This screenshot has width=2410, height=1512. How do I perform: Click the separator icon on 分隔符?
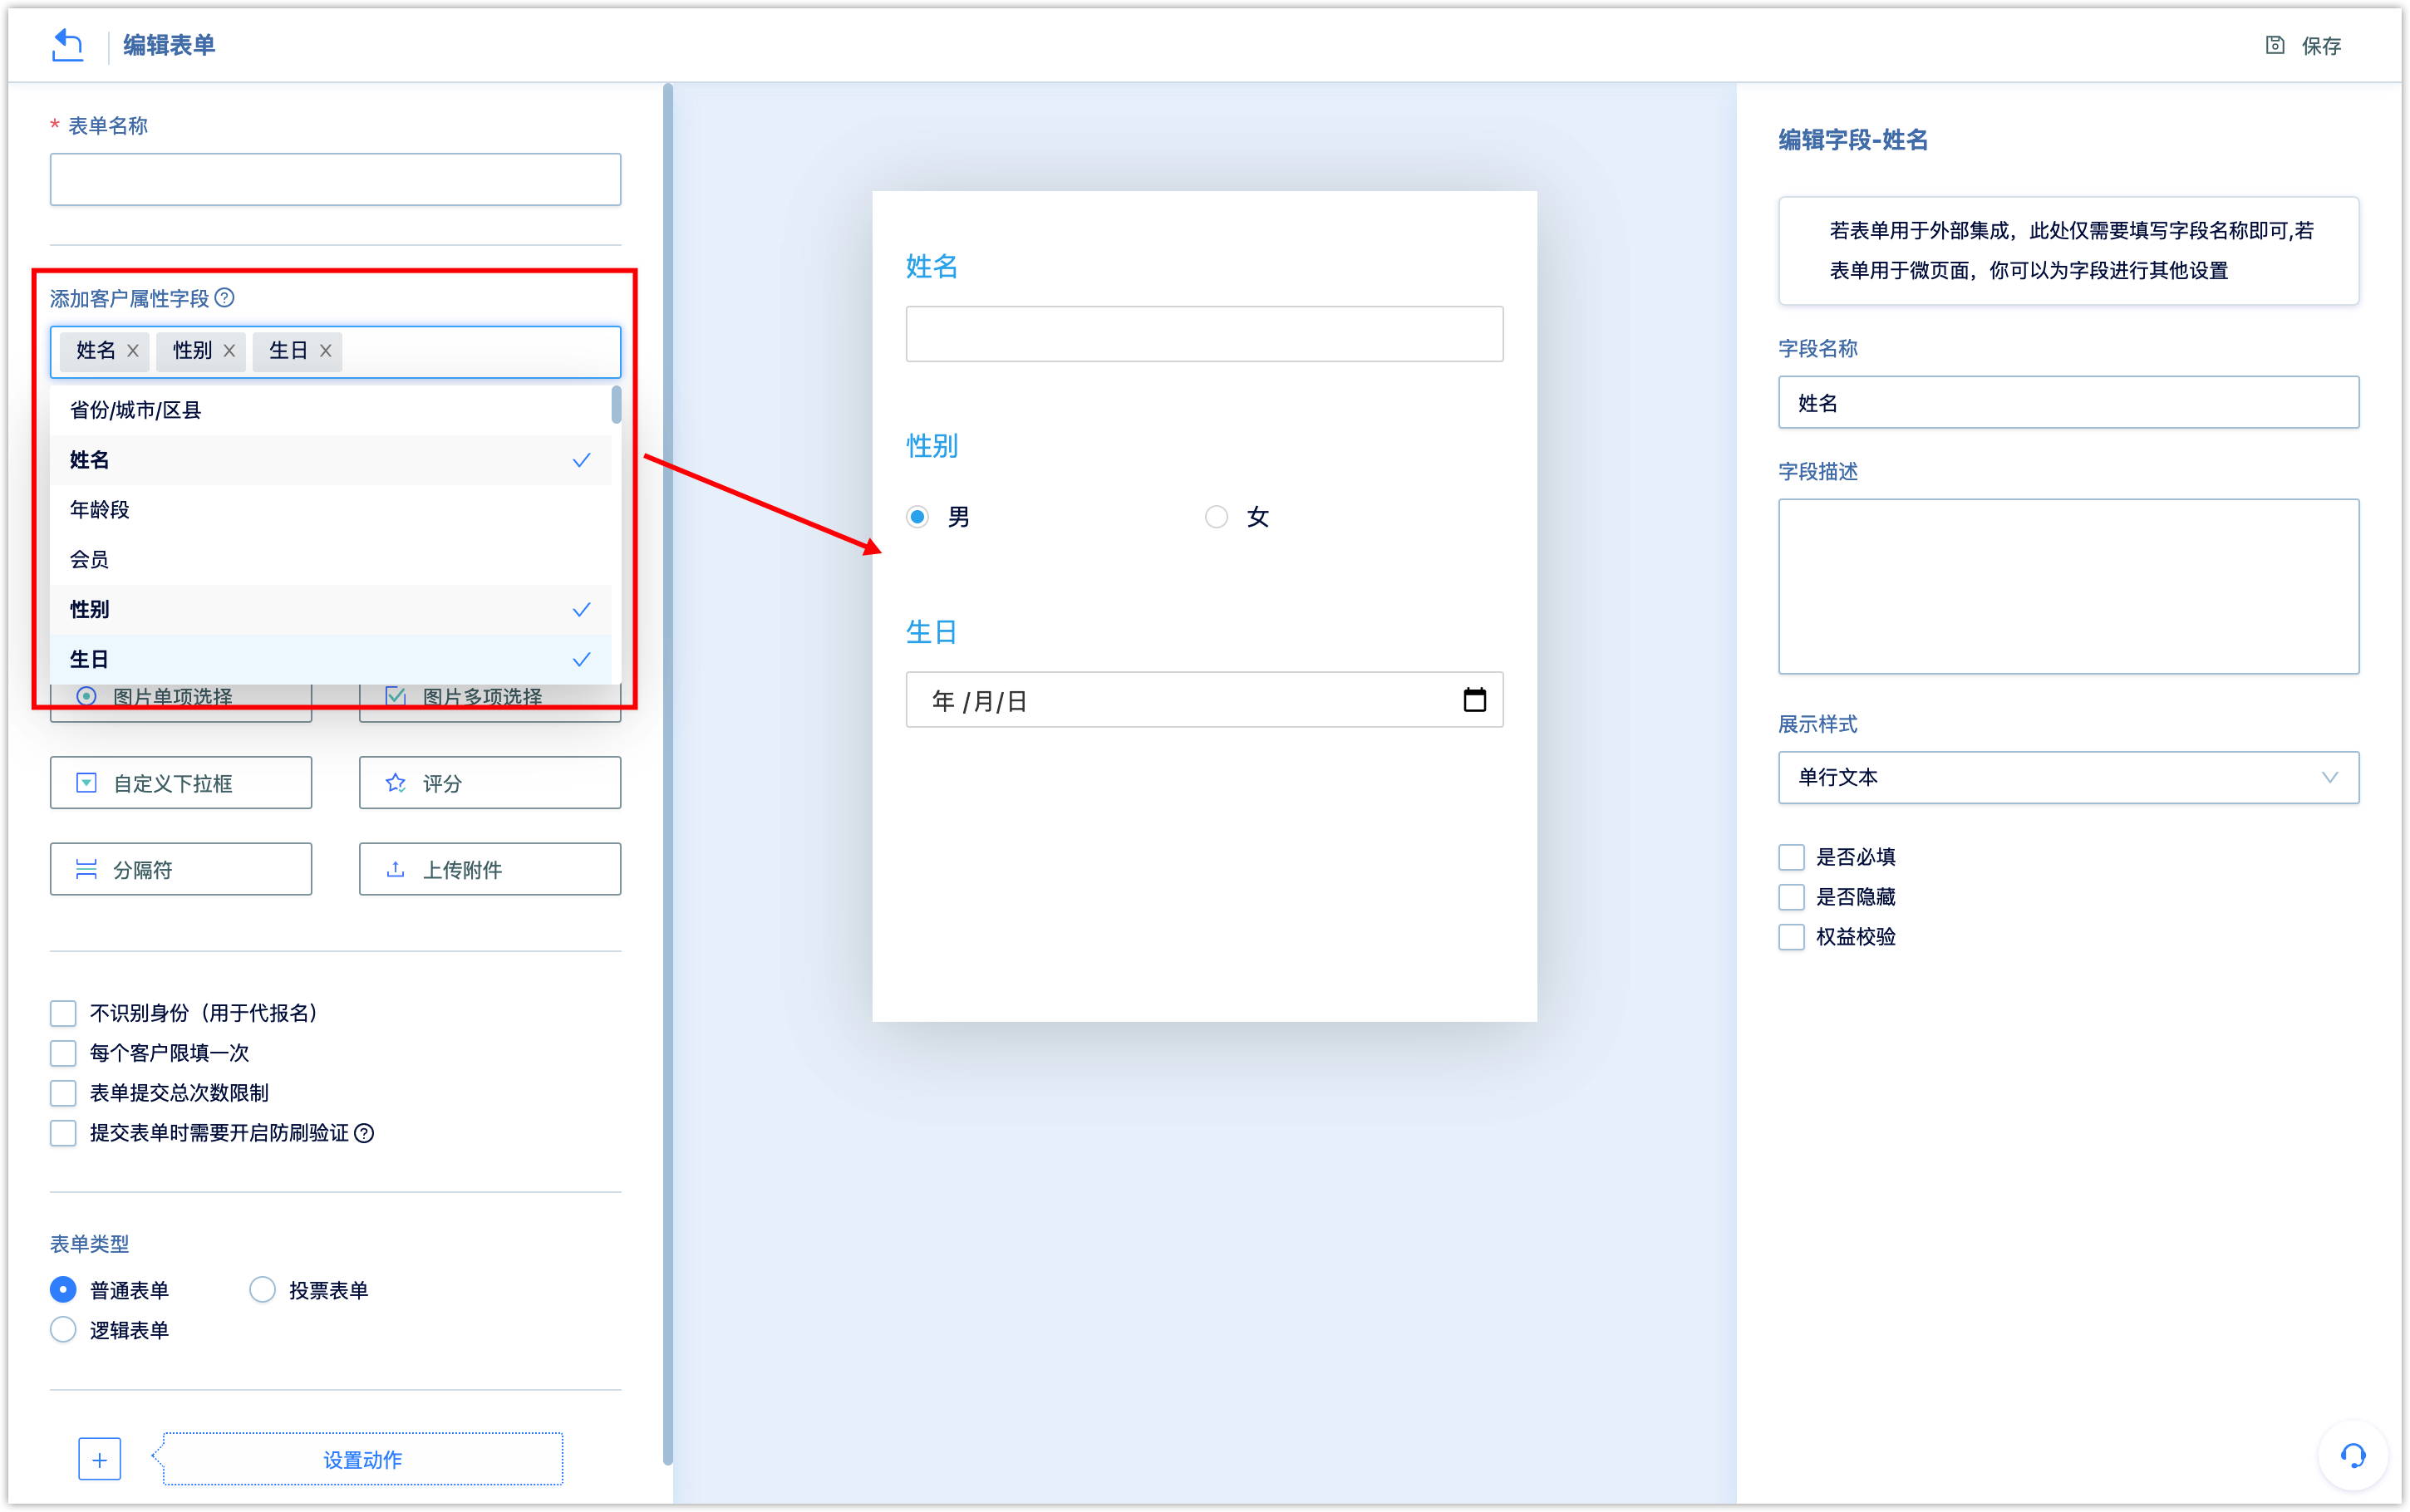tap(87, 869)
